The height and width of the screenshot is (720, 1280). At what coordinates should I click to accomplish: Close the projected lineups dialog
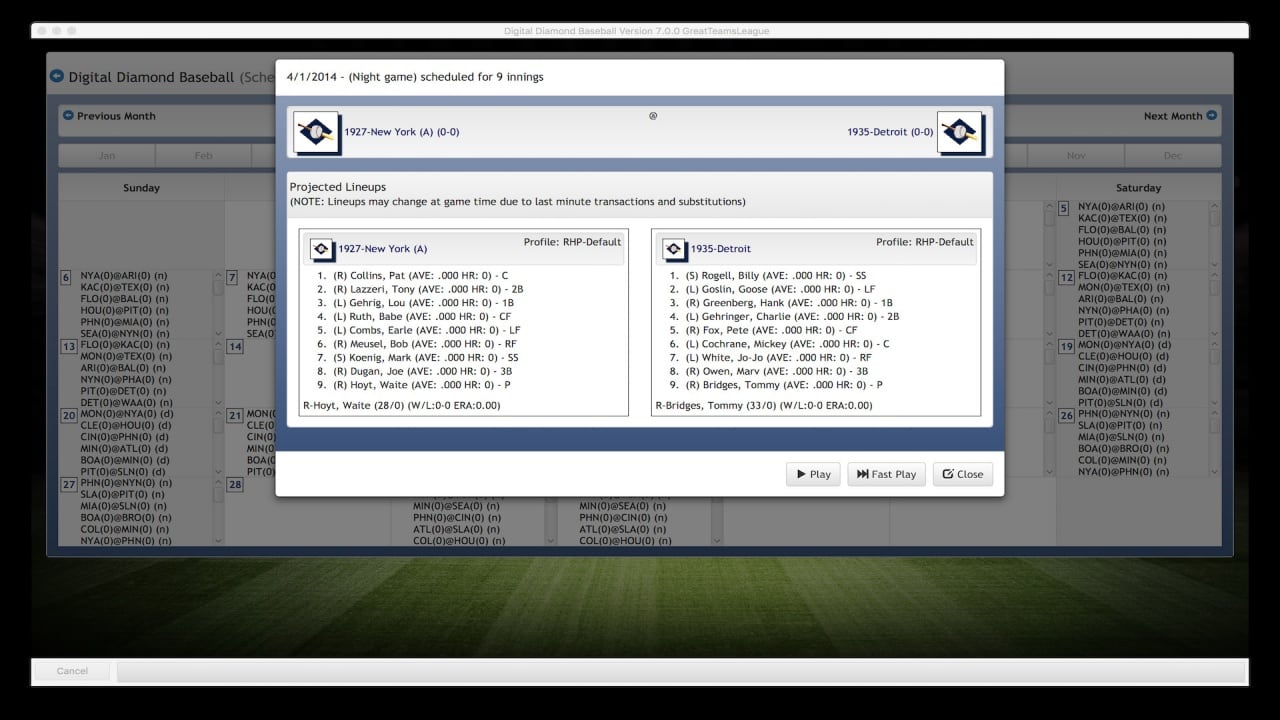[x=962, y=474]
